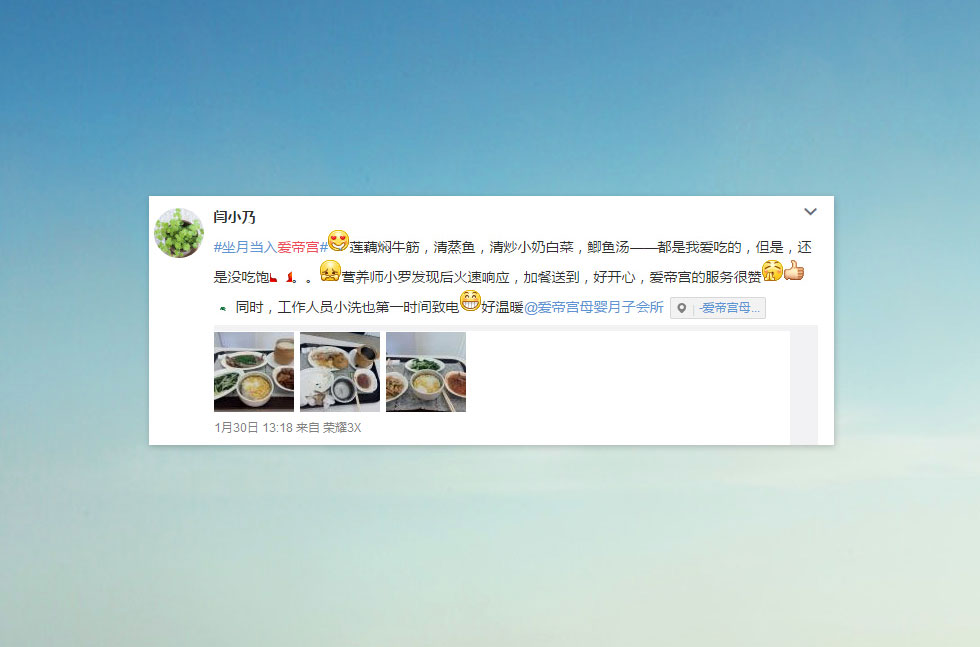Click the thumbs-up emoji
The image size is (980, 647).
794,271
